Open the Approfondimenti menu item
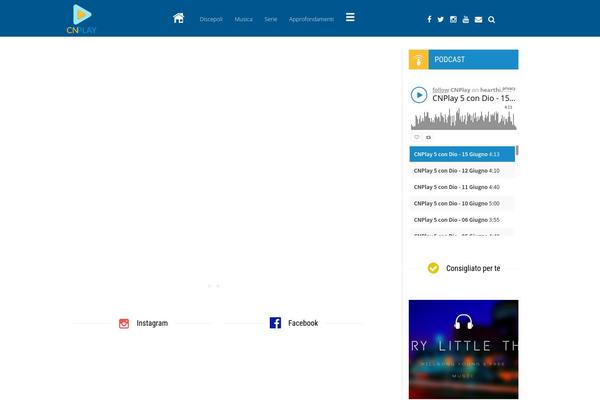This screenshot has height=400, width=600. [311, 19]
